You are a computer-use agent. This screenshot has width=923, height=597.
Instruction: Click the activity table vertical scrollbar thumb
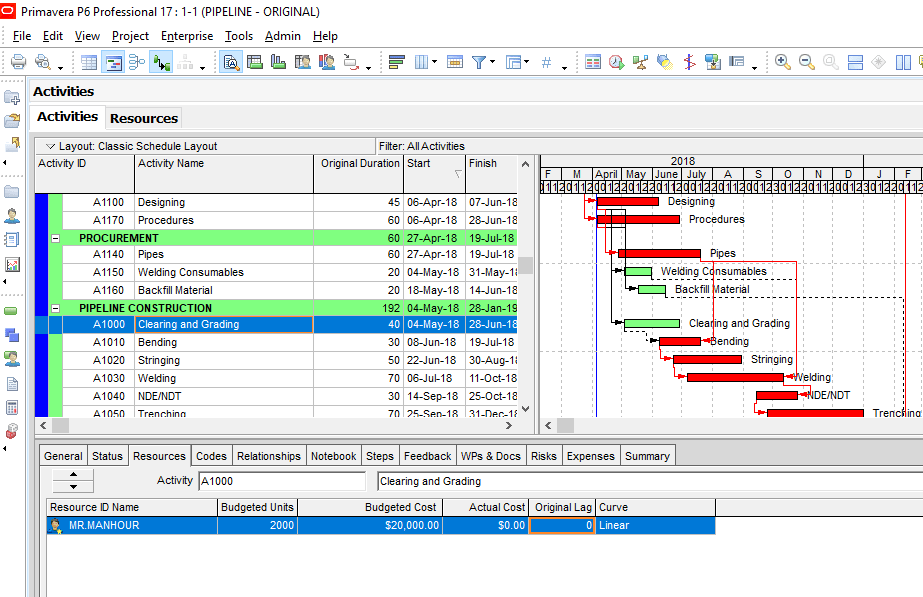tap(526, 266)
